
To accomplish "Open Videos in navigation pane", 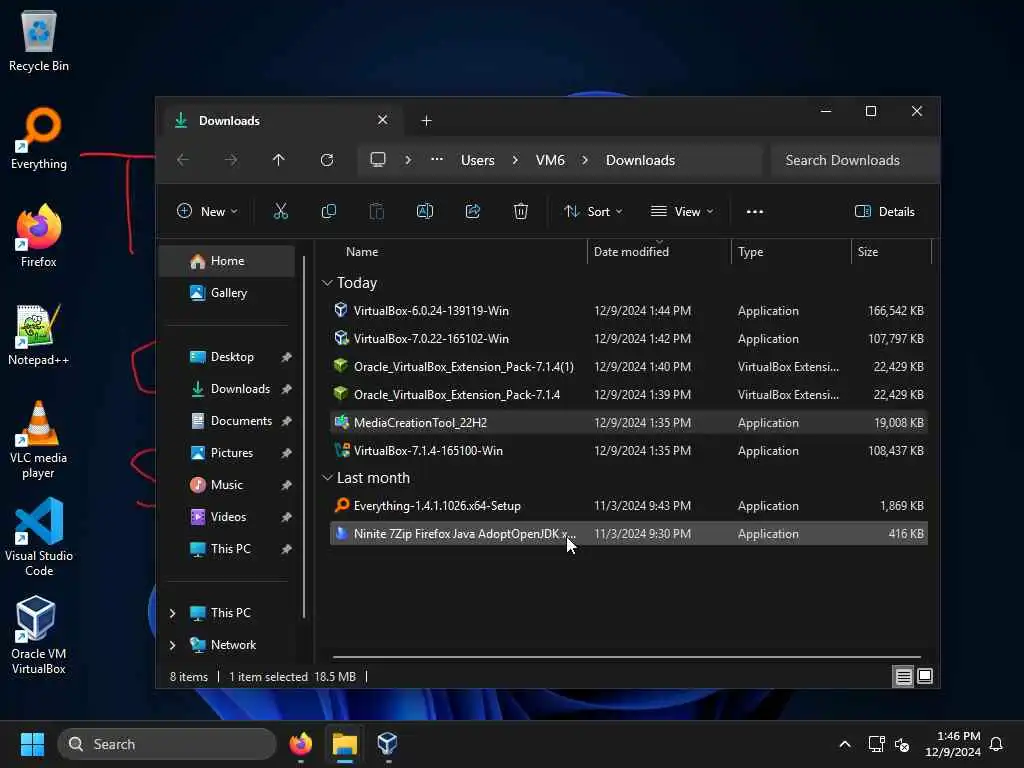I will click(x=228, y=517).
